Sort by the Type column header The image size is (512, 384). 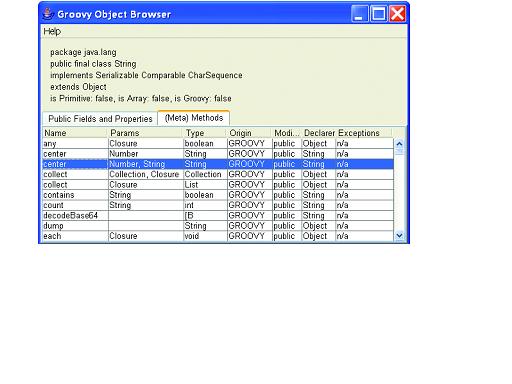[205, 133]
